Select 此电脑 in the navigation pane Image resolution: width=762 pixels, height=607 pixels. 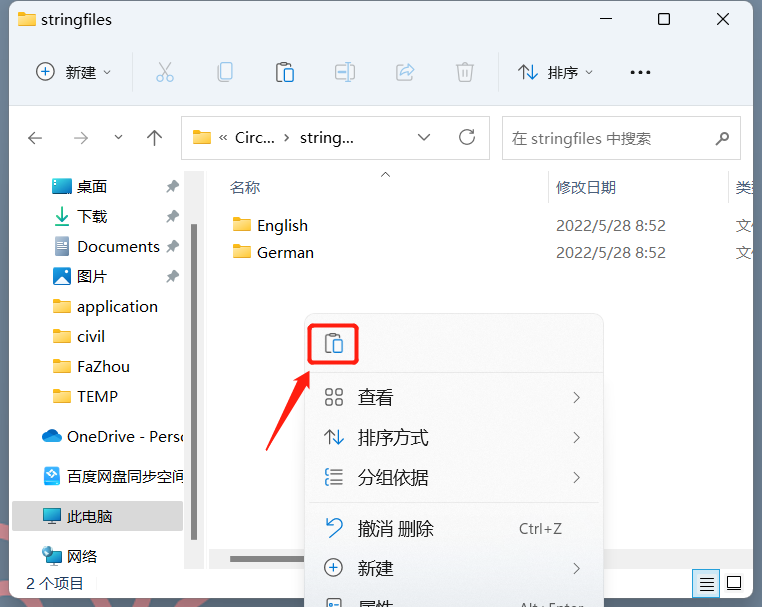97,516
